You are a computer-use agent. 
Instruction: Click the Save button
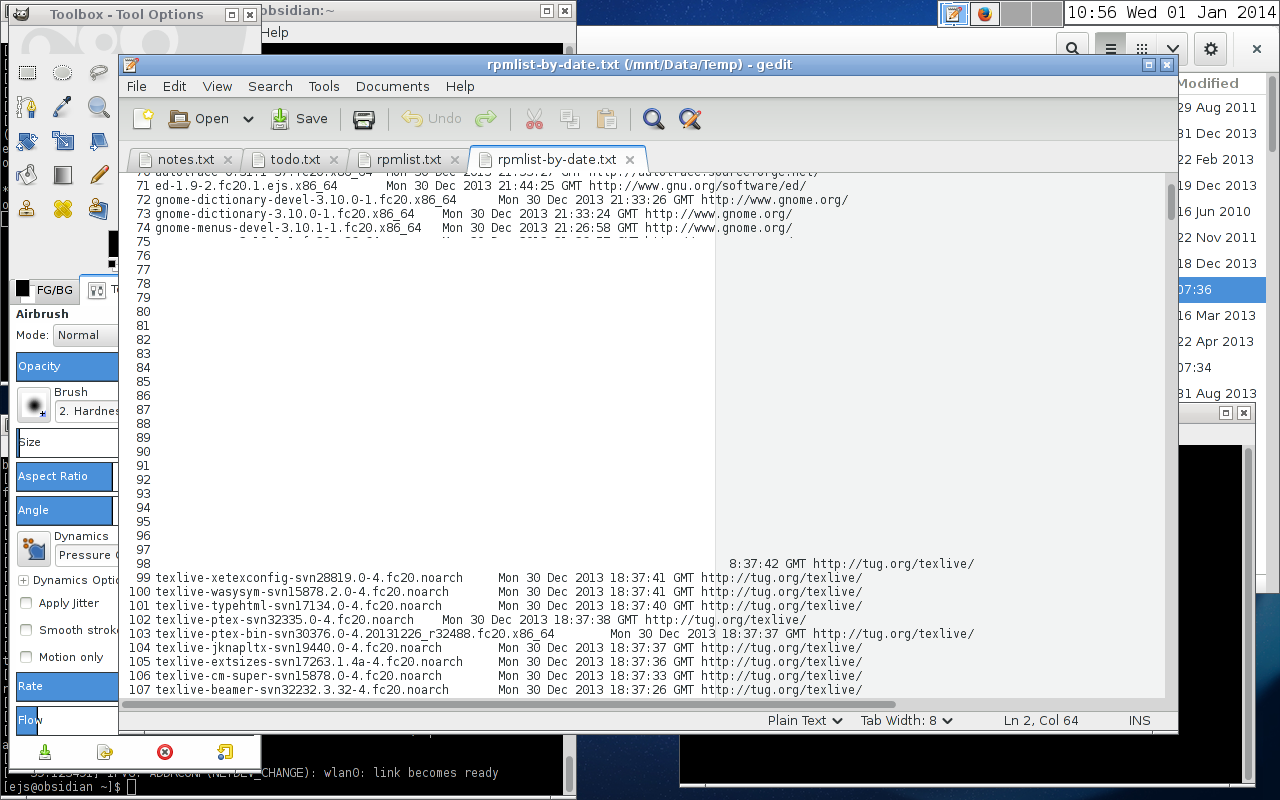(x=300, y=119)
